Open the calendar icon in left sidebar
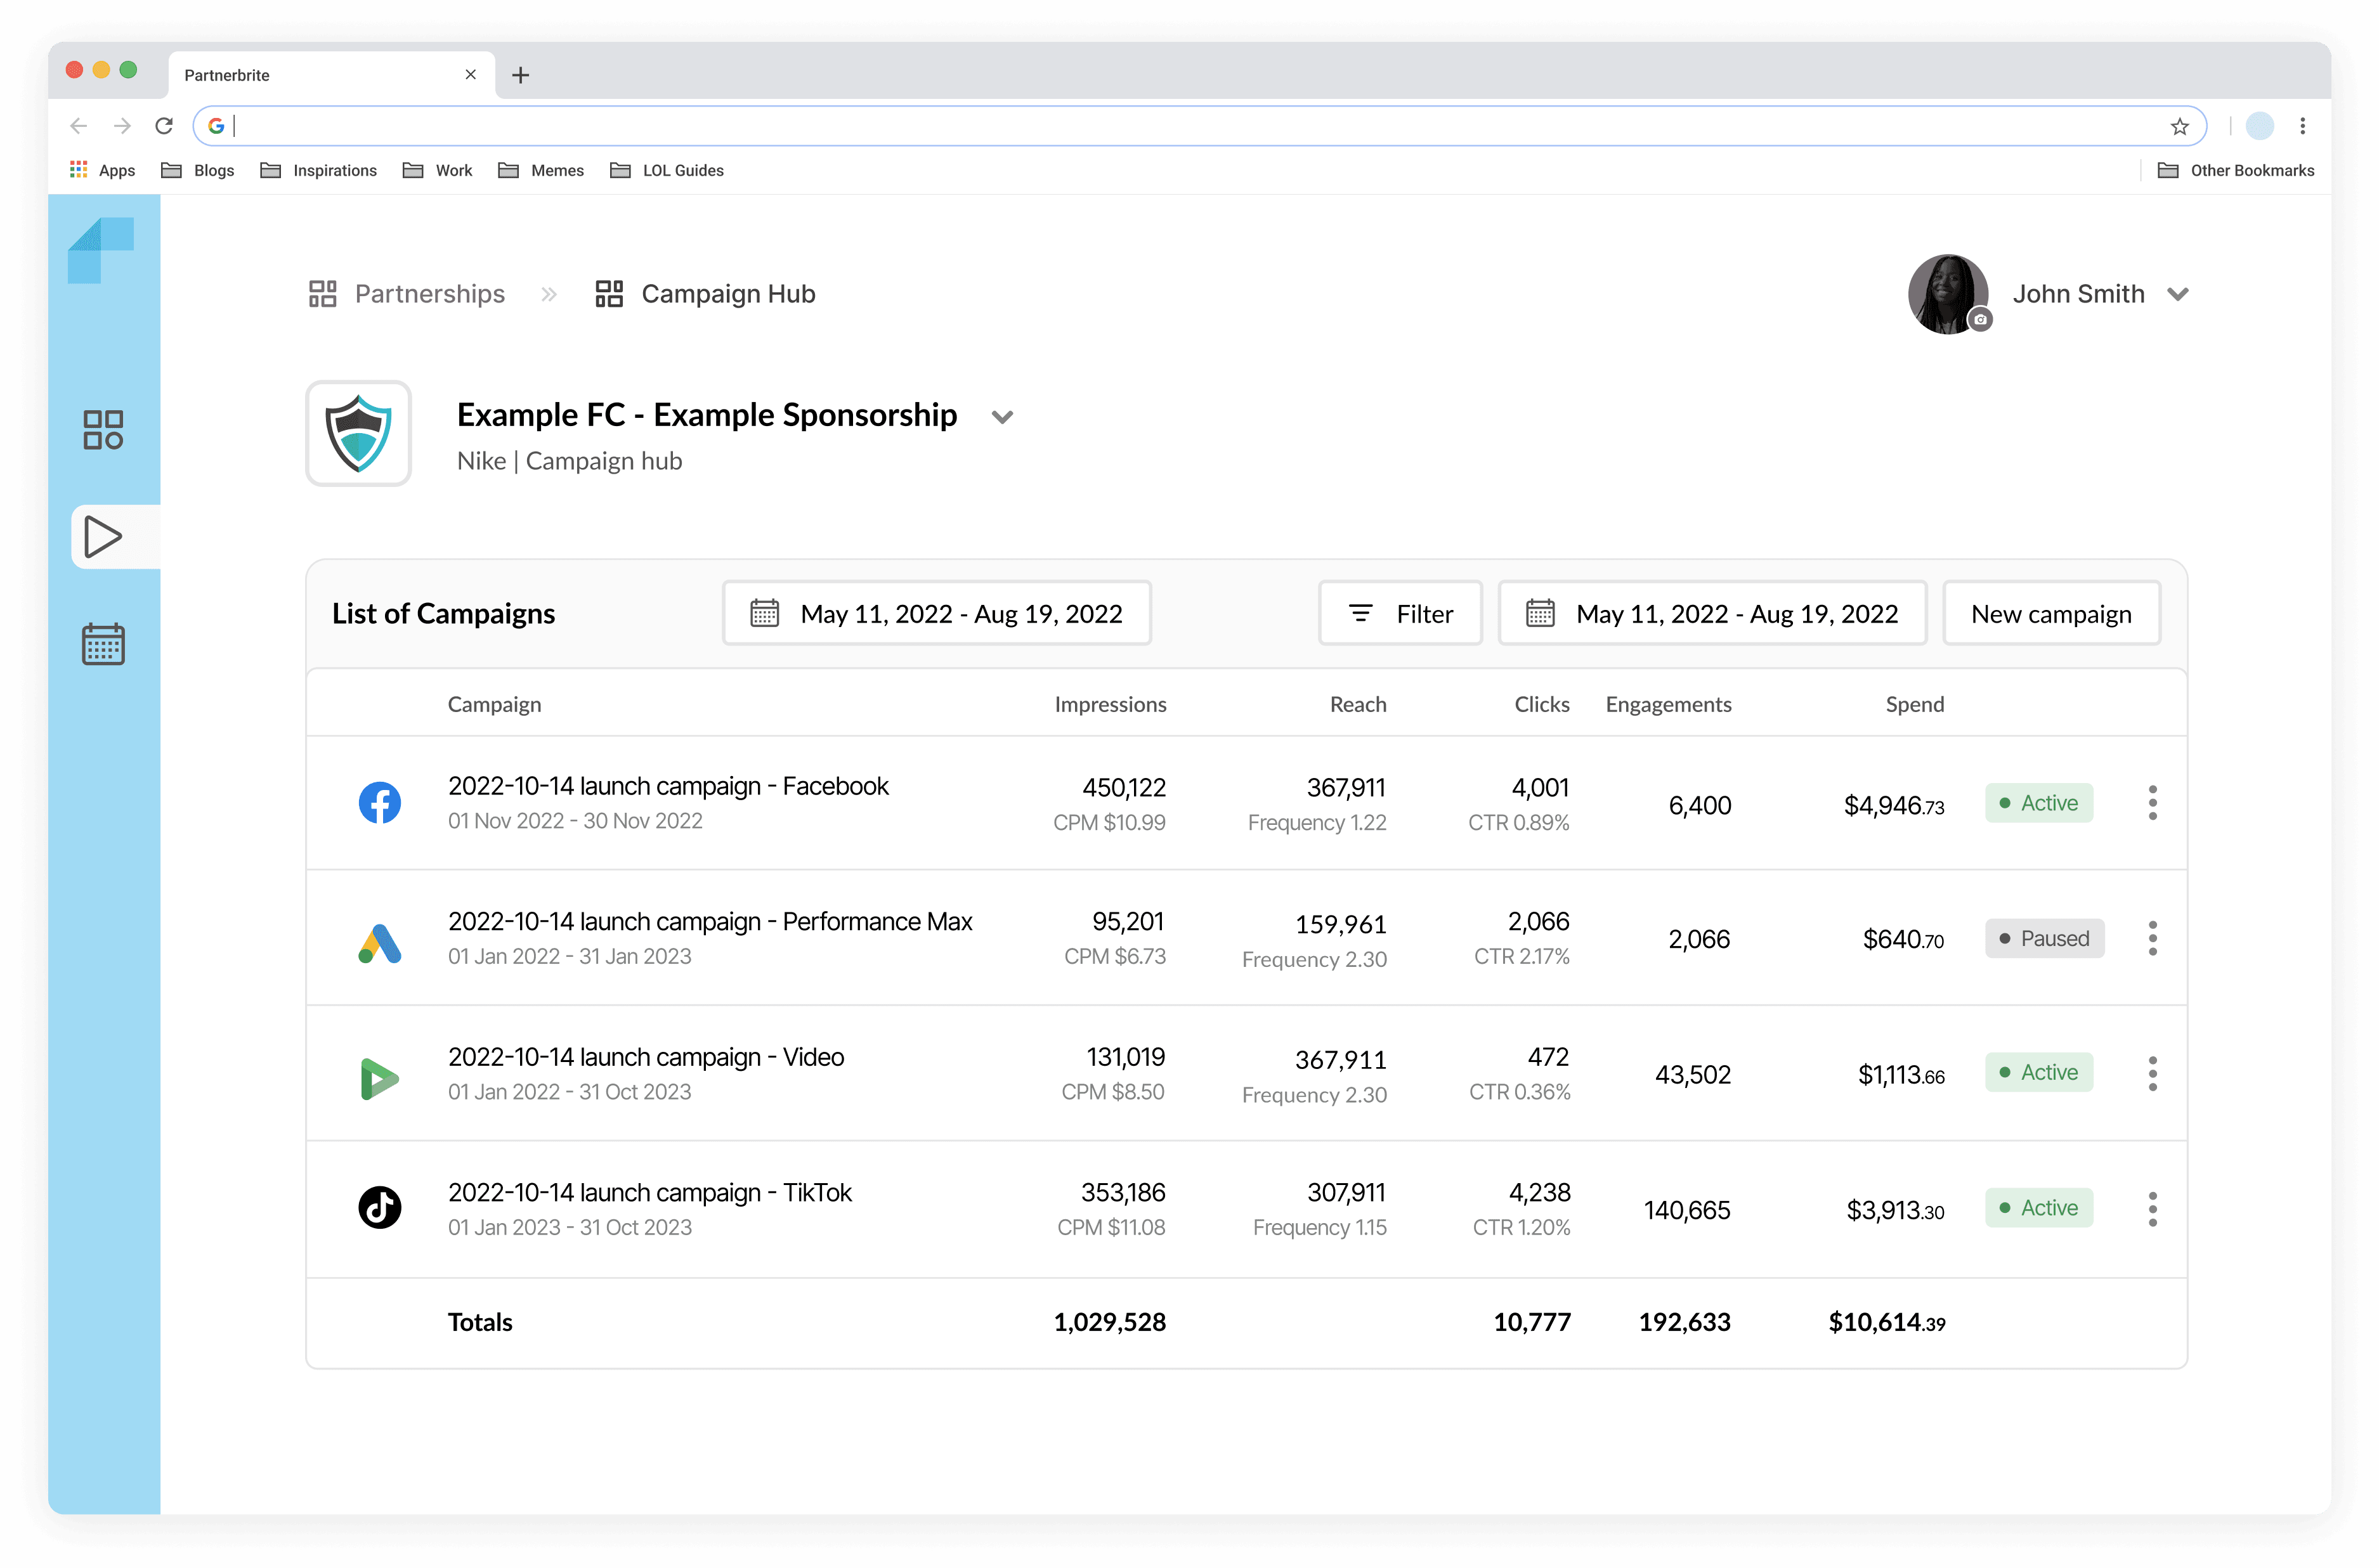 coord(103,645)
